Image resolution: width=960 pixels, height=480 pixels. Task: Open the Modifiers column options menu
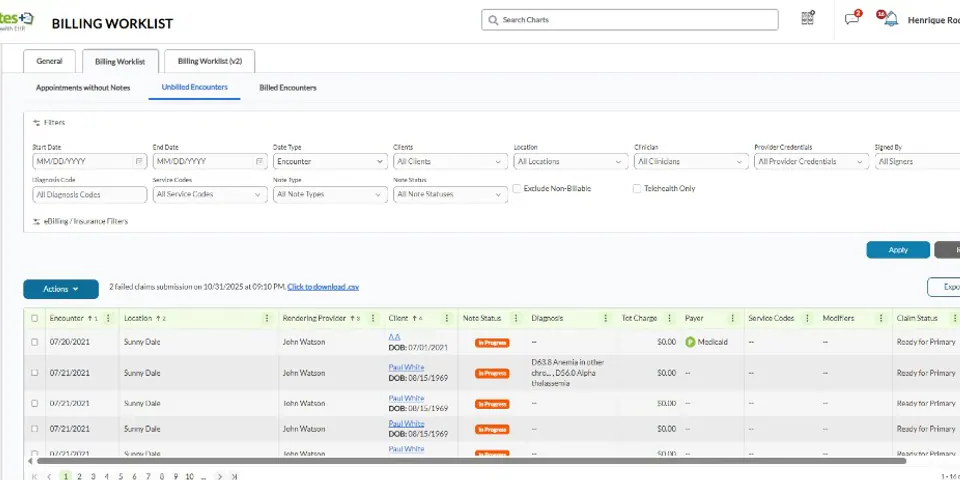[x=881, y=318]
